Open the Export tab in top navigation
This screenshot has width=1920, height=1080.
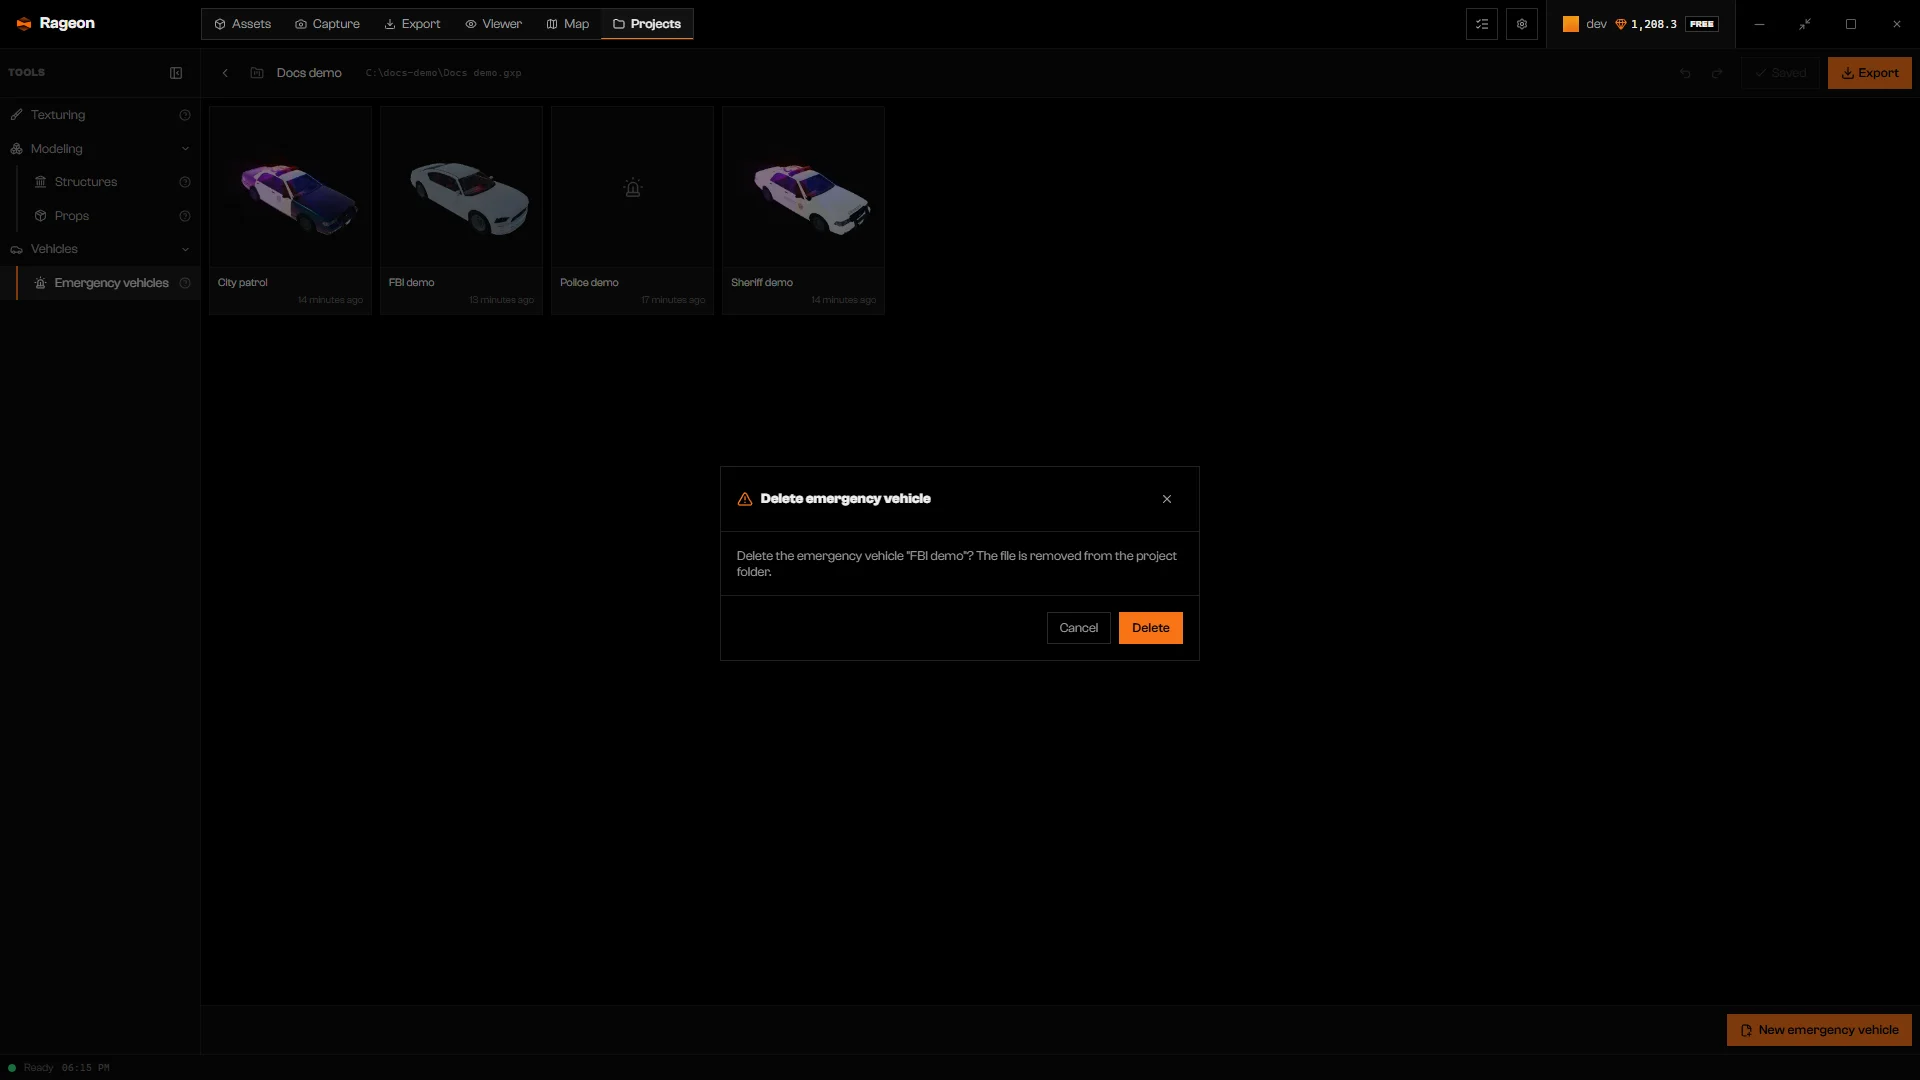[412, 24]
